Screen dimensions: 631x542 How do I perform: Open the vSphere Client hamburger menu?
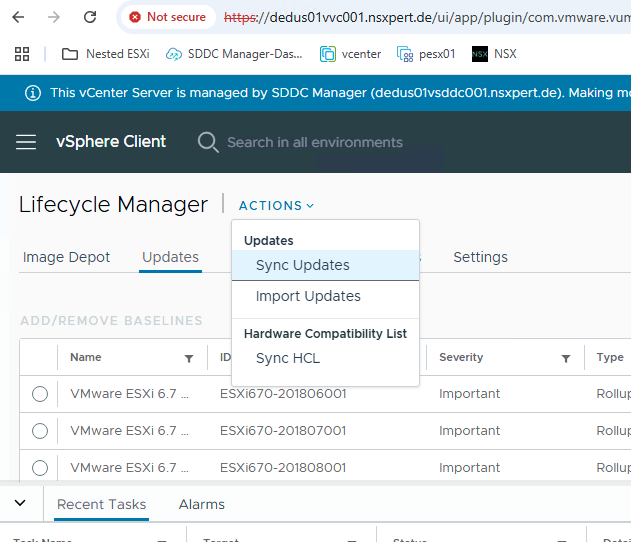[x=26, y=142]
